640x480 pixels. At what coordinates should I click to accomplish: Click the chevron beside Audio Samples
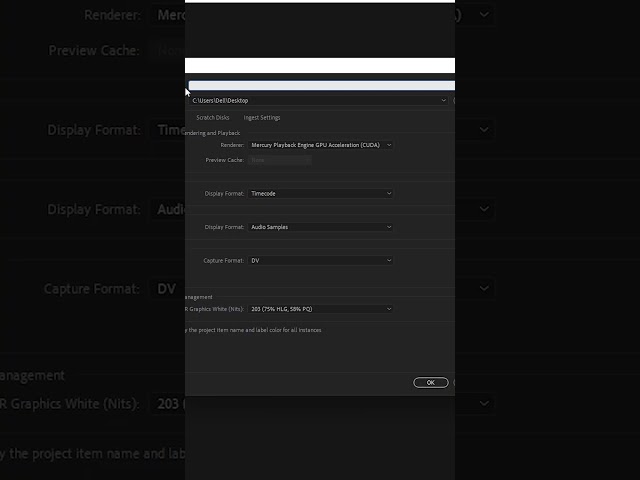(x=389, y=227)
